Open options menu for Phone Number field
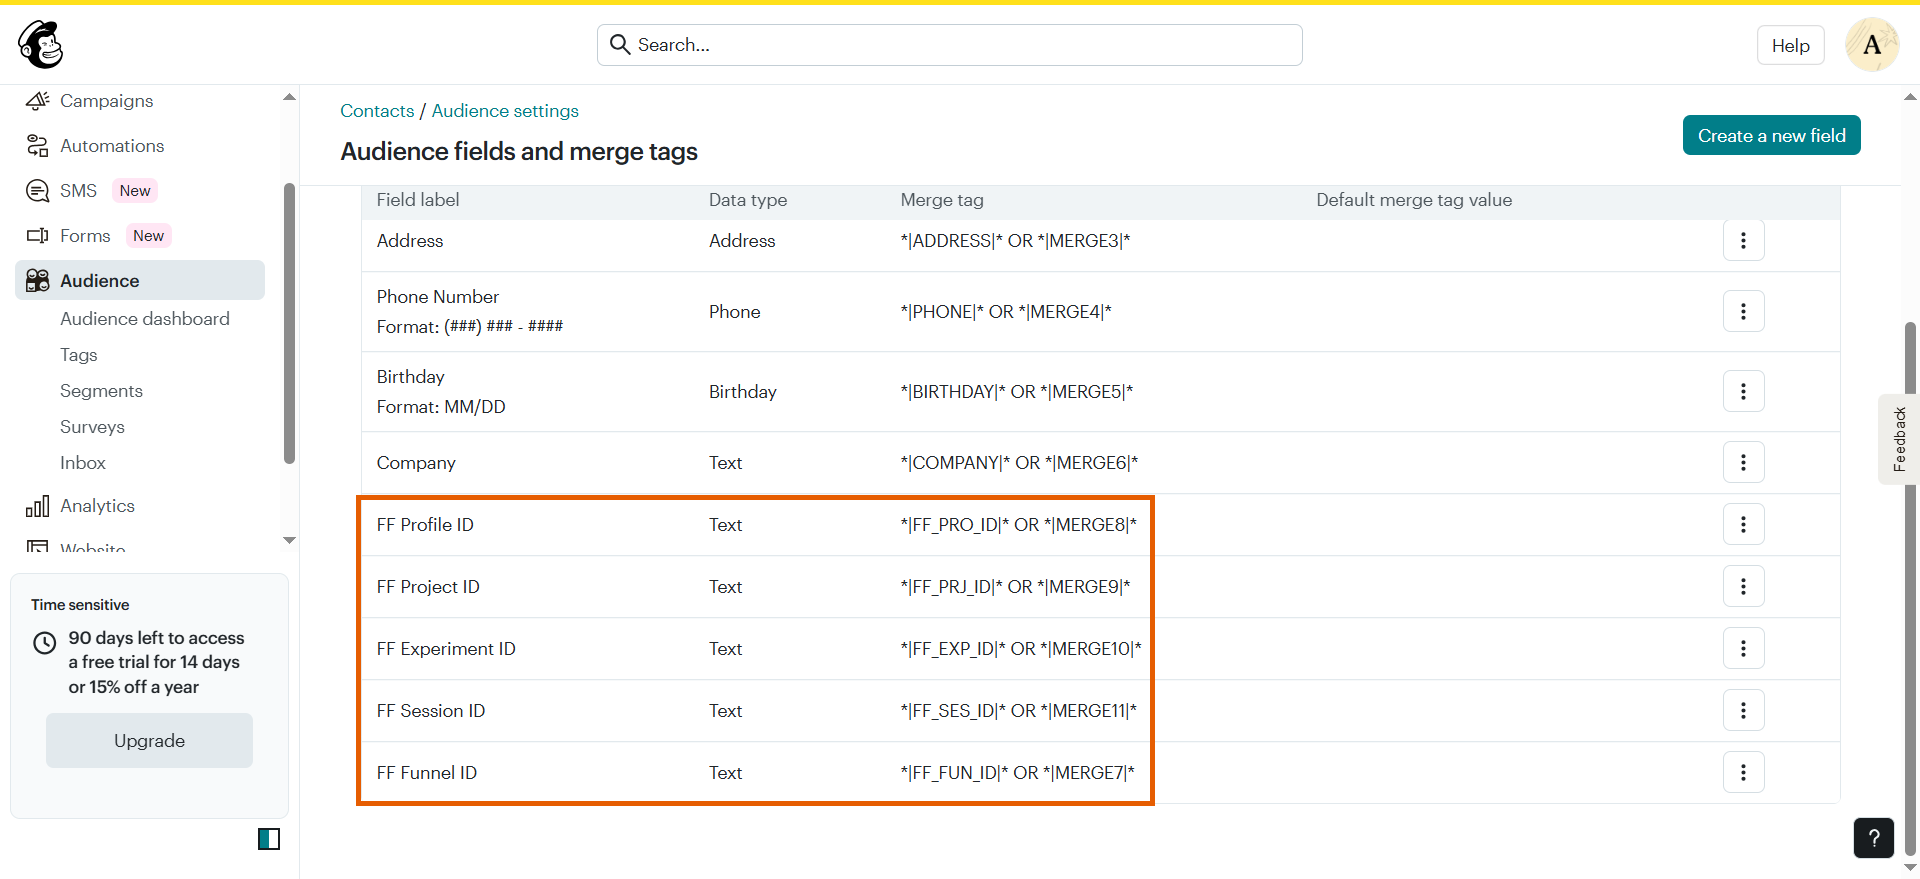The height and width of the screenshot is (879, 1920). click(x=1743, y=312)
